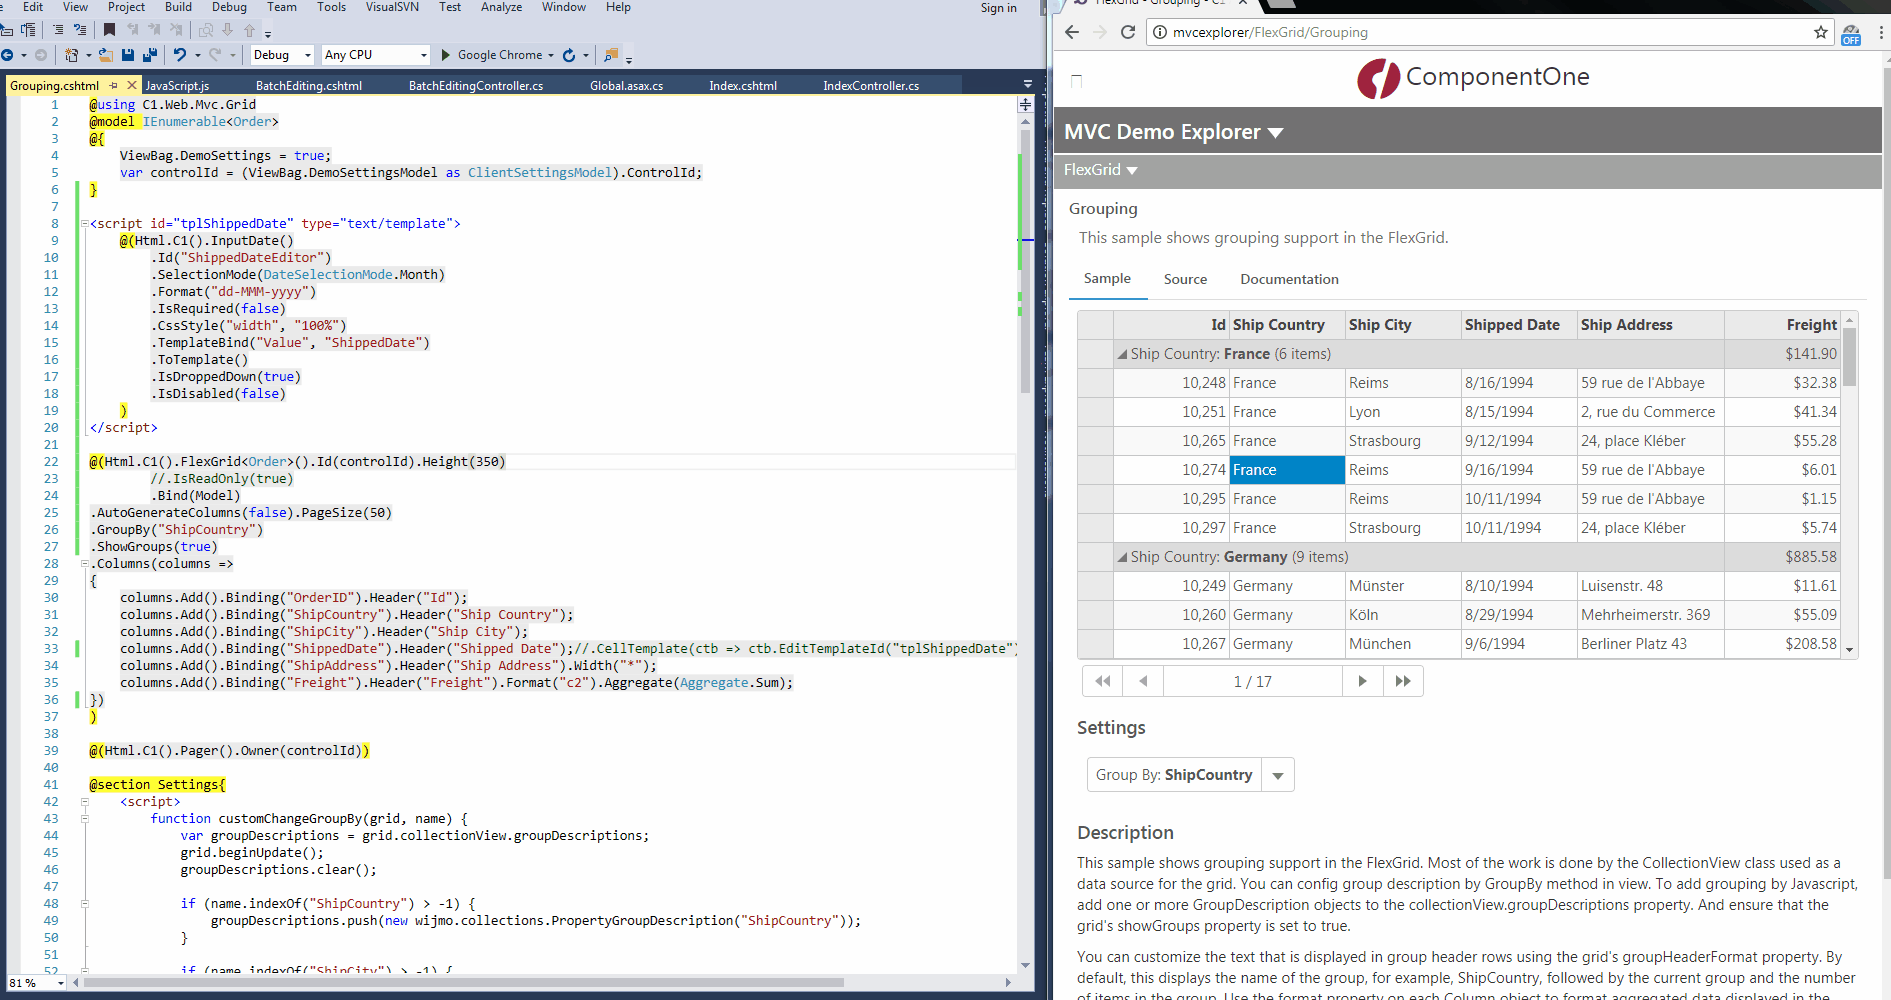Go to first page in grid pager
The image size is (1891, 1000).
1103,681
